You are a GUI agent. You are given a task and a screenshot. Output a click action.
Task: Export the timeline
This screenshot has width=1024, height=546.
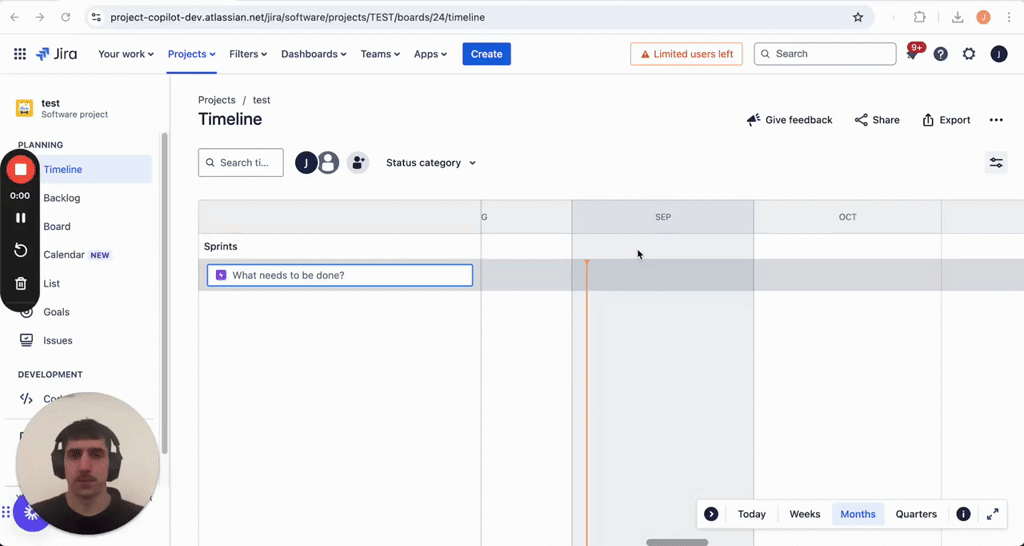pos(946,120)
